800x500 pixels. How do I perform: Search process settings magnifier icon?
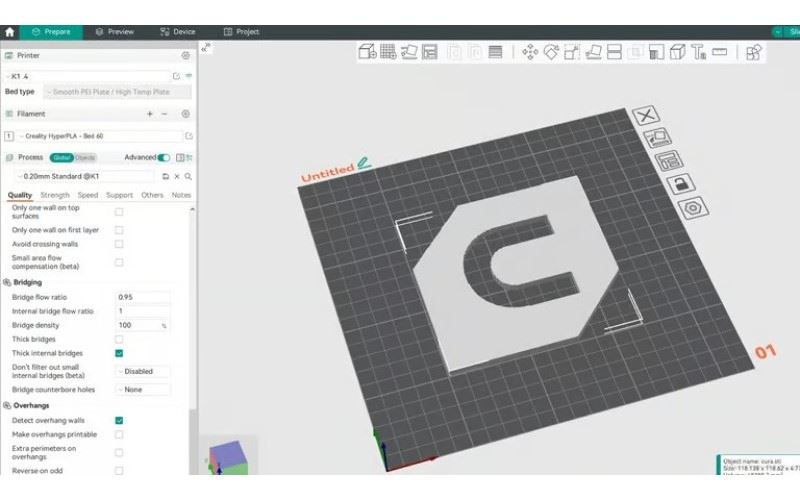pyautogui.click(x=188, y=177)
